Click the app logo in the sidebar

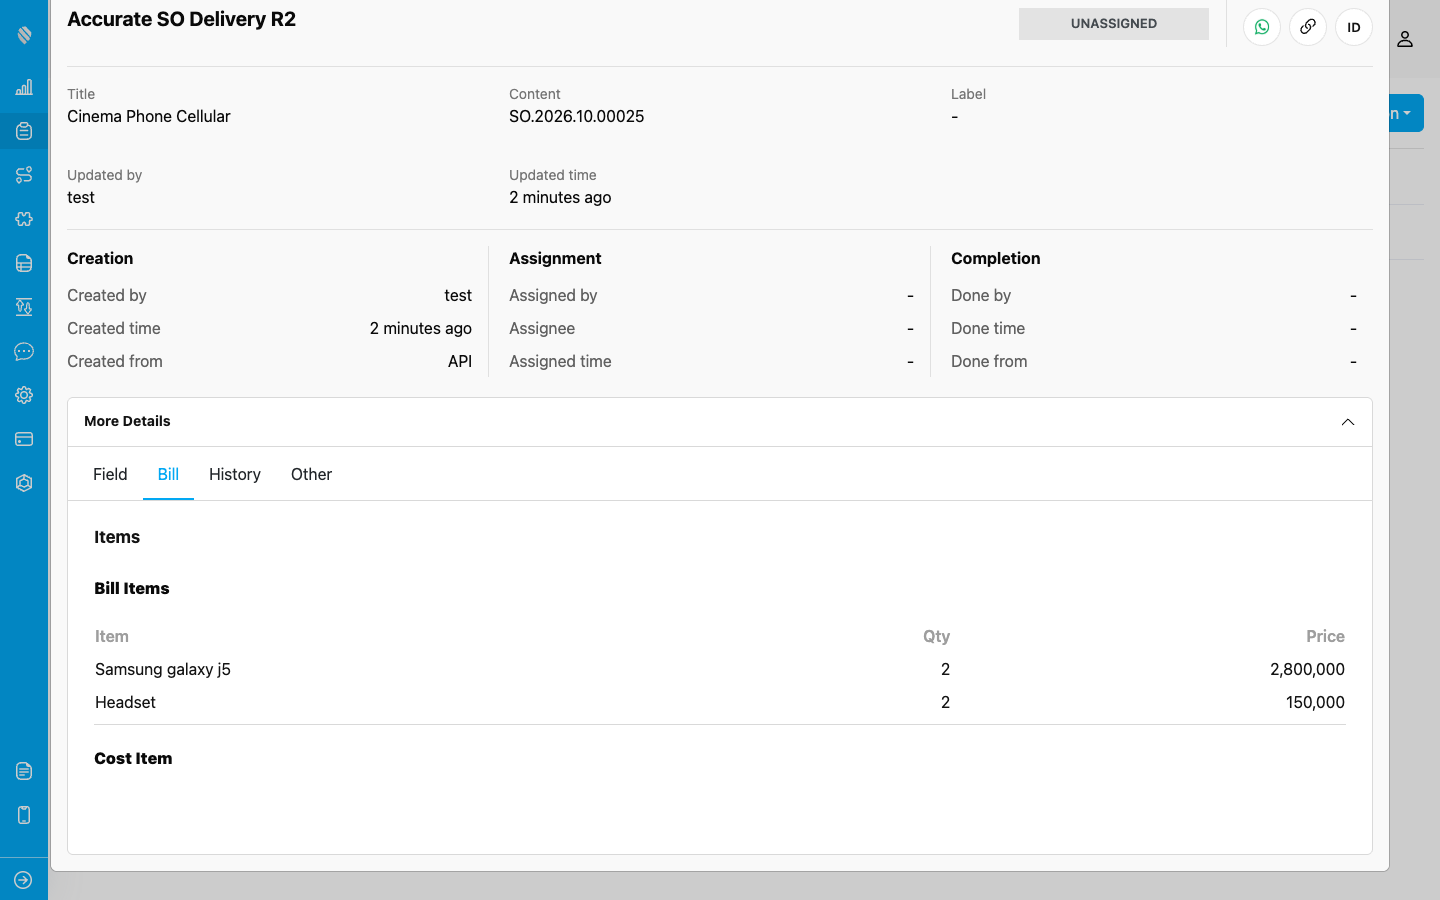point(24,35)
